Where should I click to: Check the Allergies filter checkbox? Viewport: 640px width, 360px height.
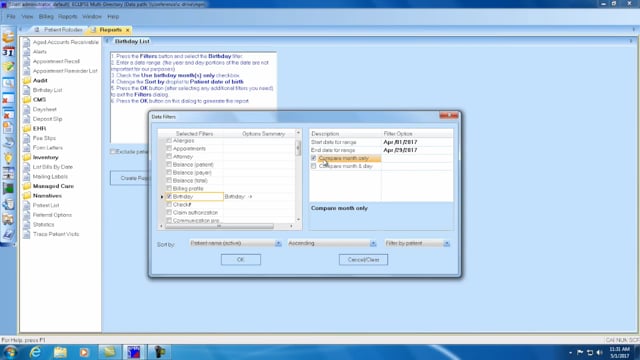click(x=169, y=141)
